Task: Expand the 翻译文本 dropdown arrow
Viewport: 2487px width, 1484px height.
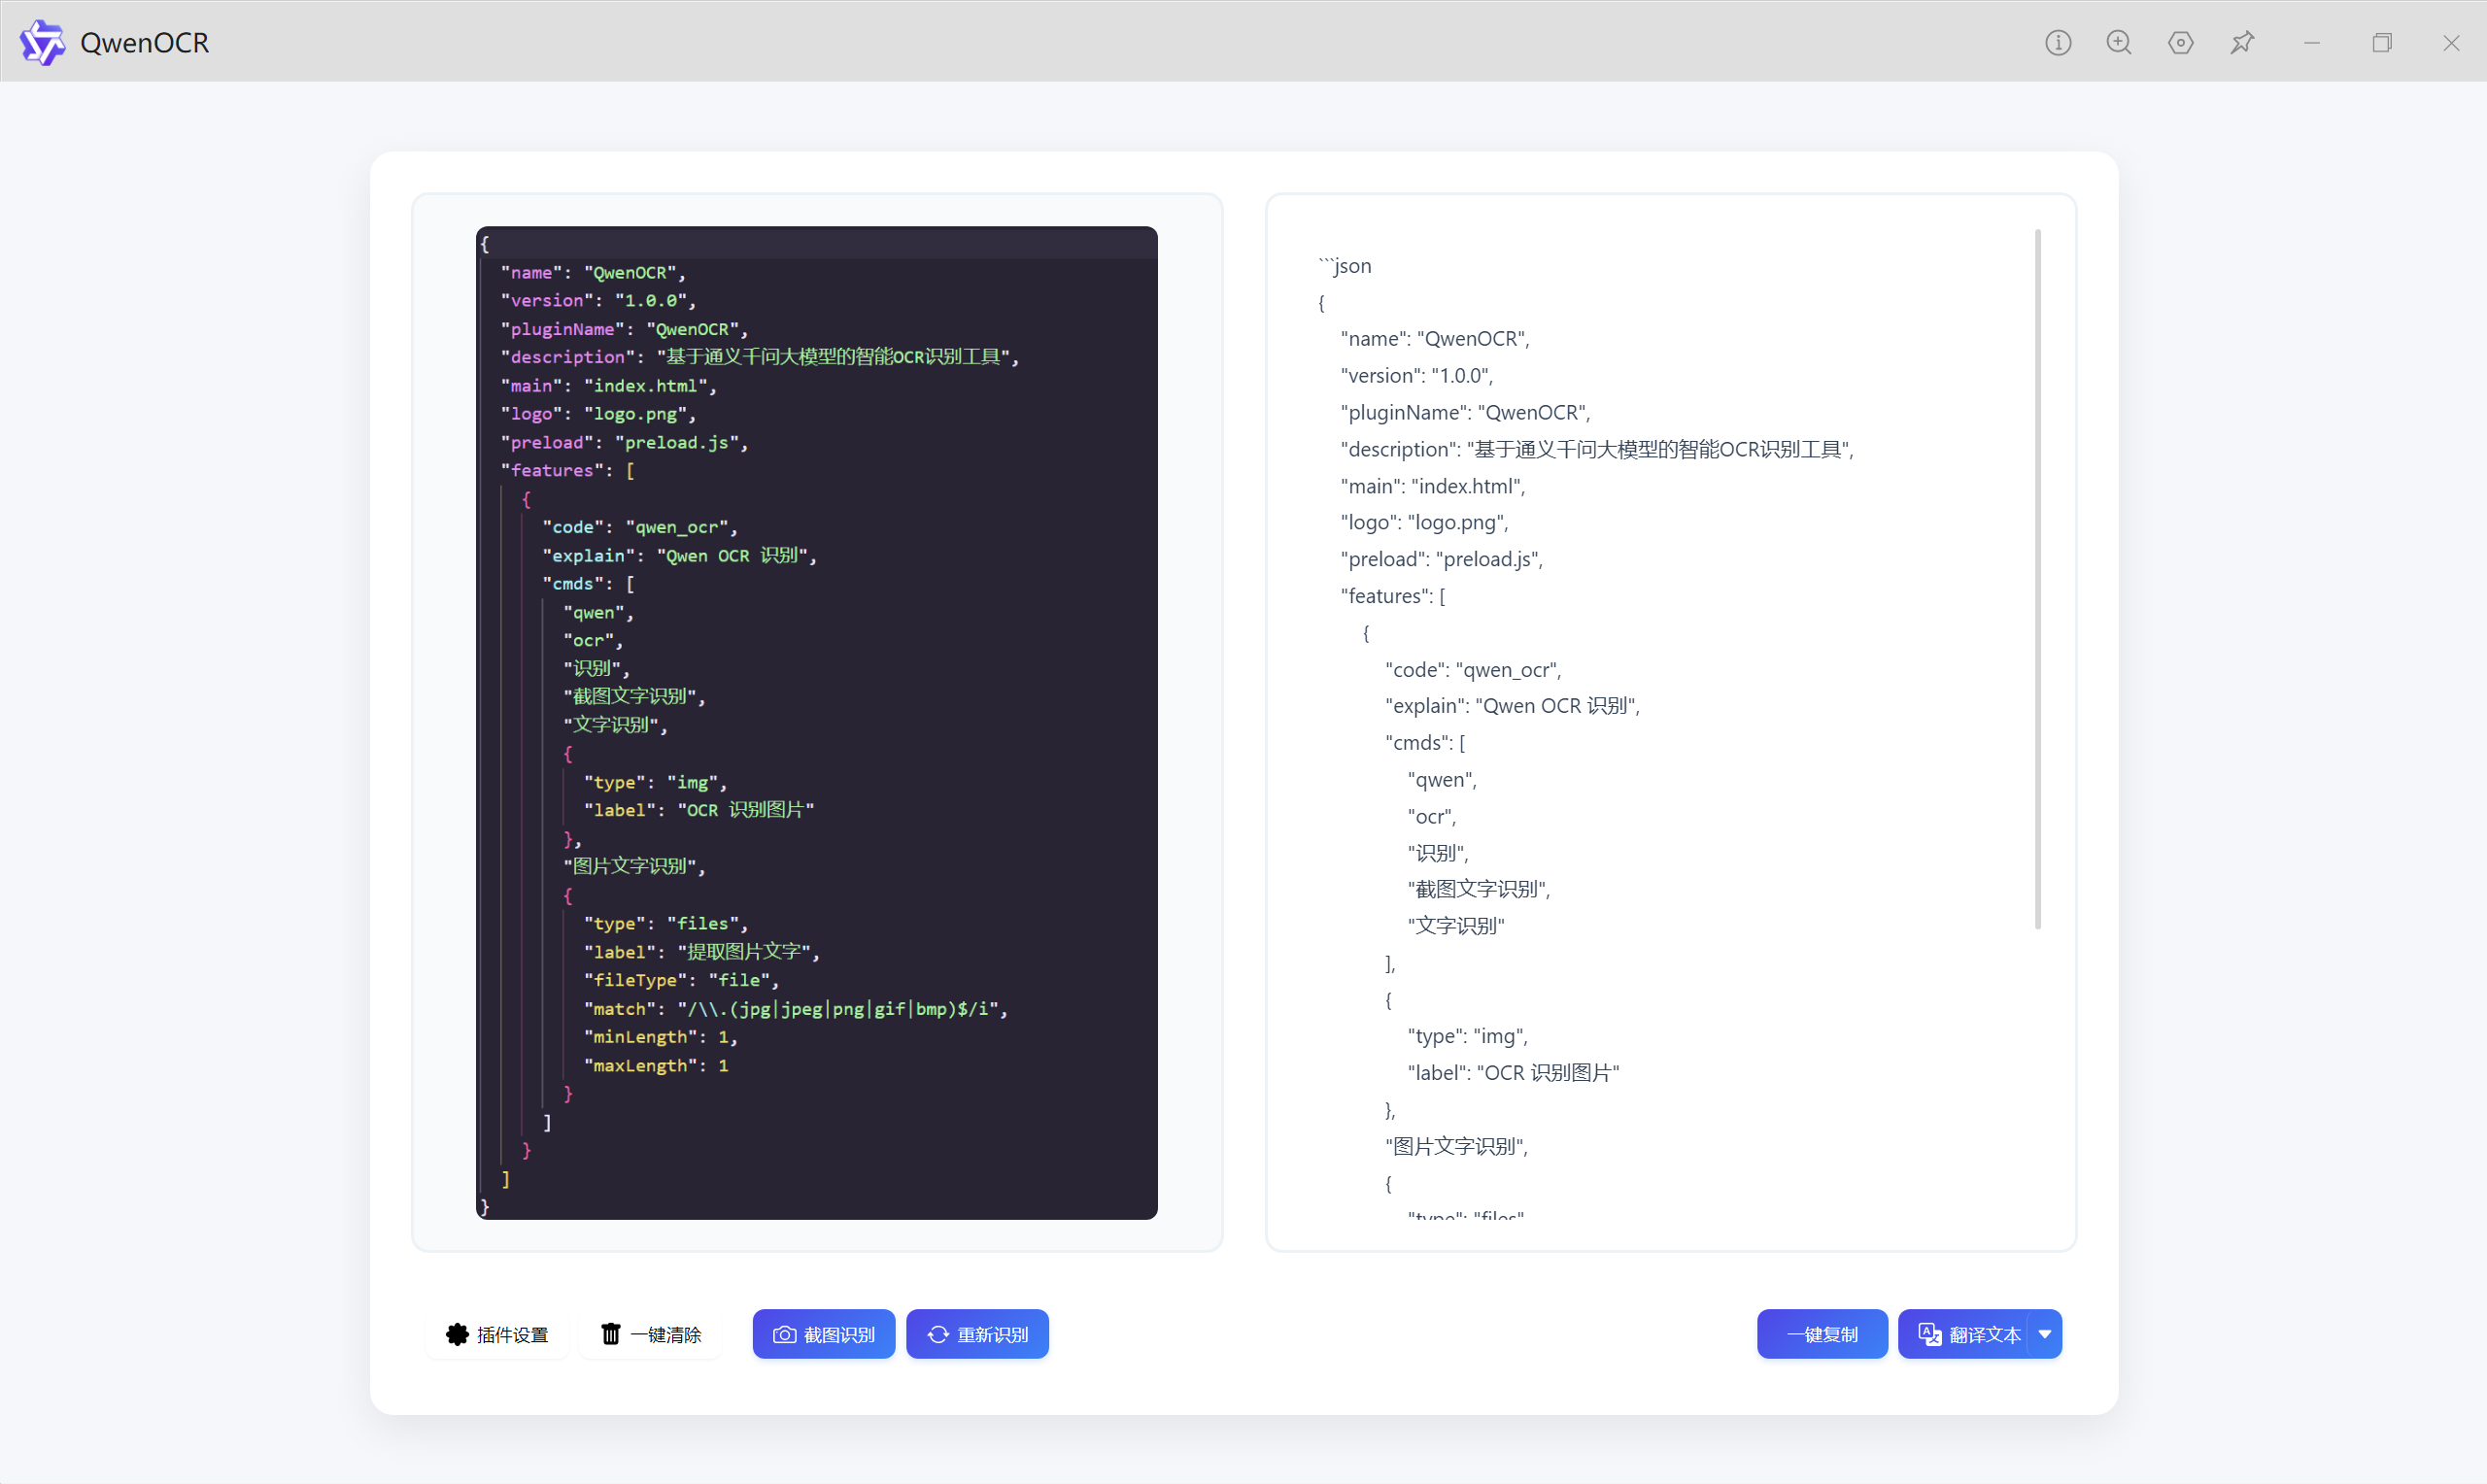Action: [2045, 1335]
